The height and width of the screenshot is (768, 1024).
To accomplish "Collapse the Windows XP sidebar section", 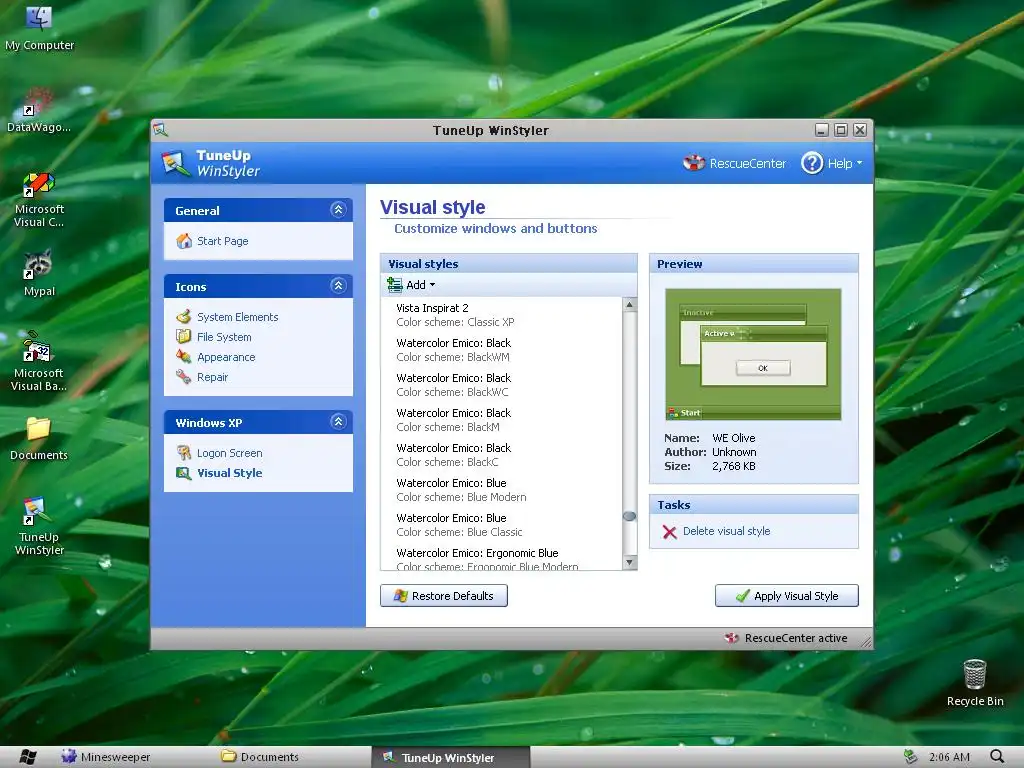I will (338, 421).
